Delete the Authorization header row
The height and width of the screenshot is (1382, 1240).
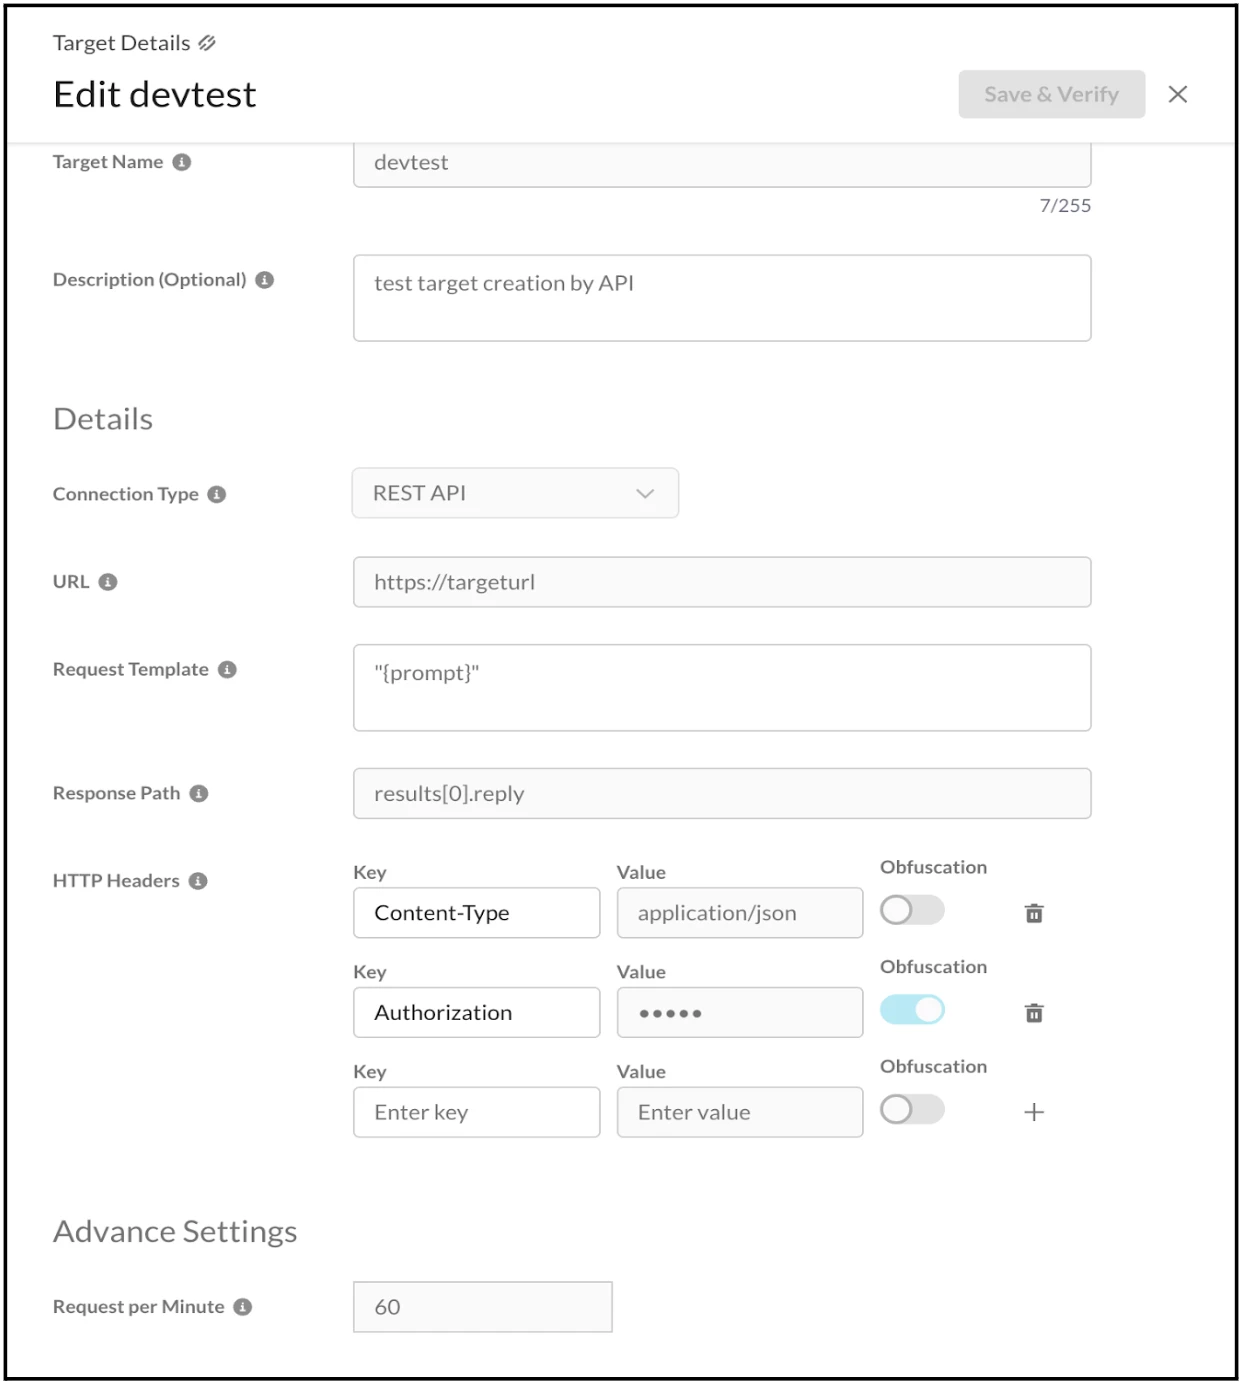pyautogui.click(x=1034, y=1013)
